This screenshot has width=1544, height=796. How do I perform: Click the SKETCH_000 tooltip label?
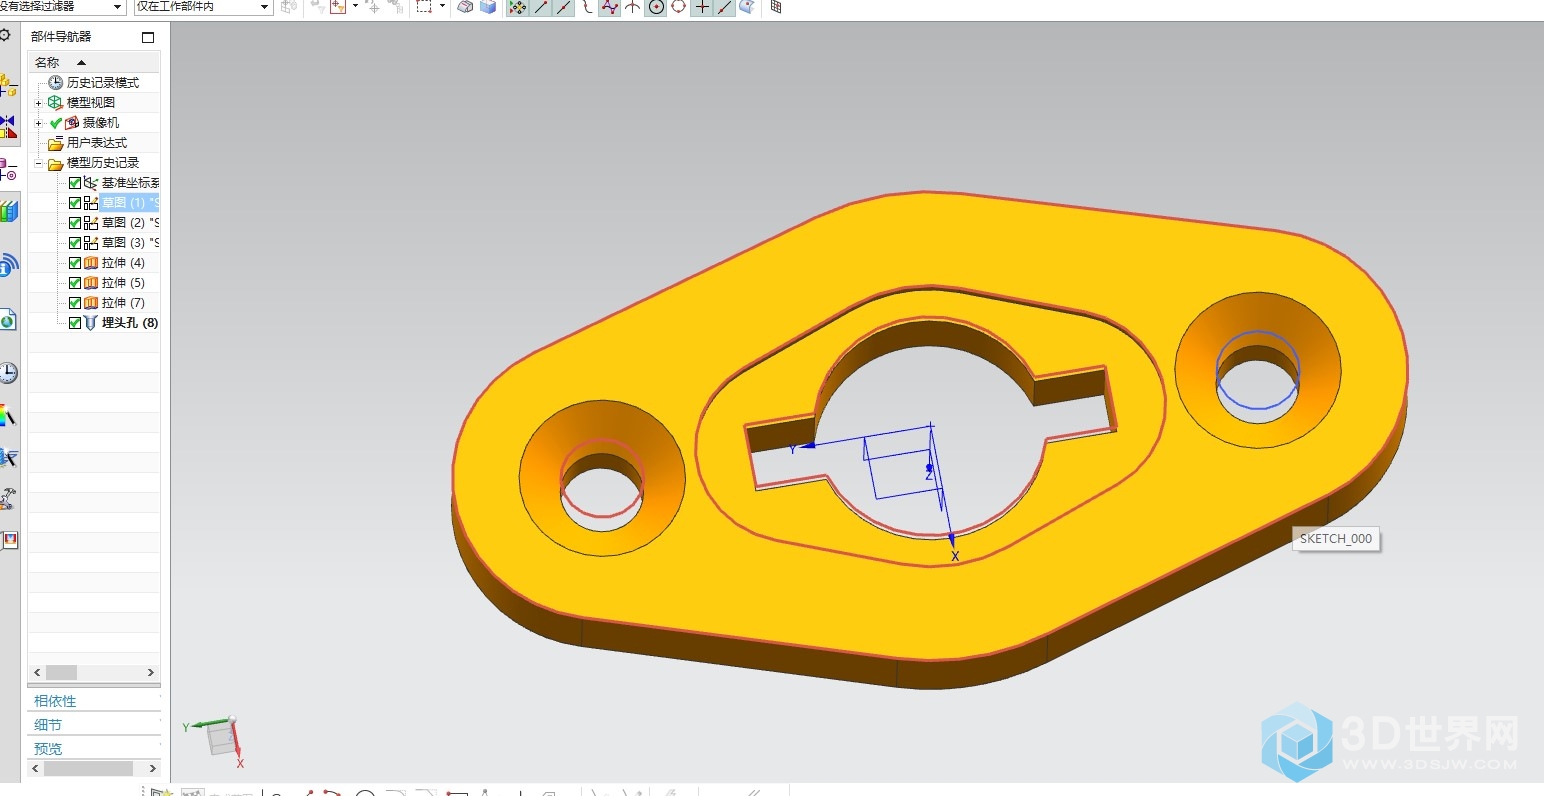pos(1336,539)
